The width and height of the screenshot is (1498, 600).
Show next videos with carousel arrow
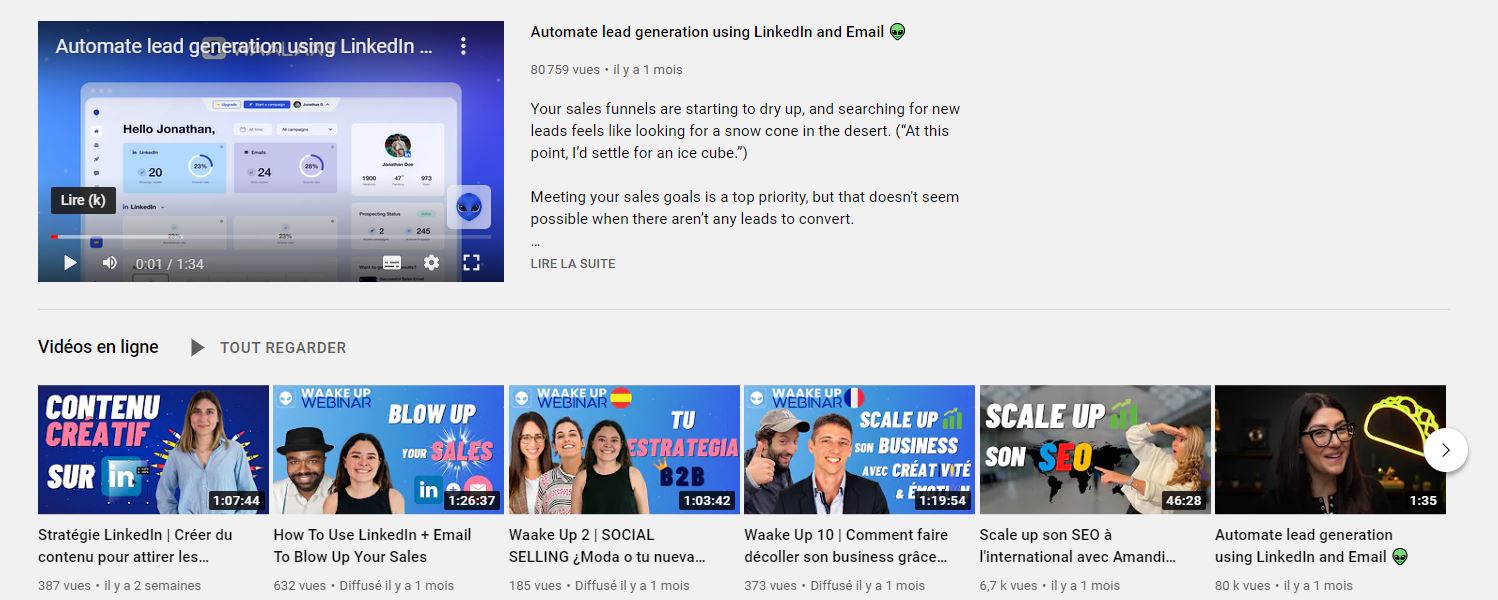[x=1446, y=450]
